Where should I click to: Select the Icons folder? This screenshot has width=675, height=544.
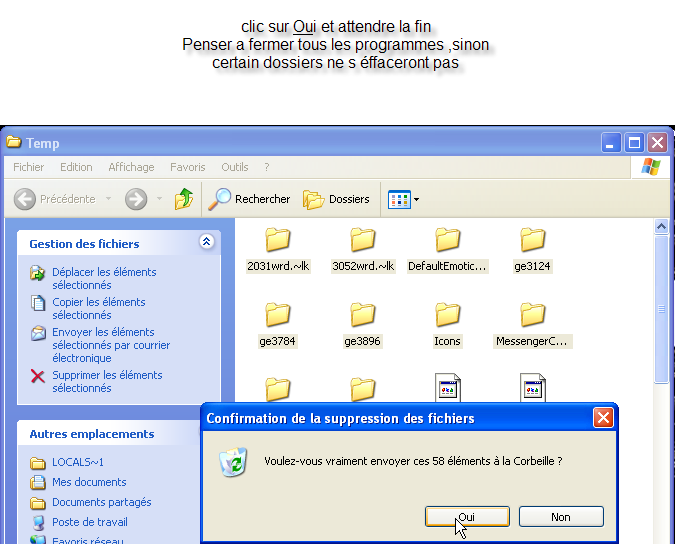tap(447, 315)
